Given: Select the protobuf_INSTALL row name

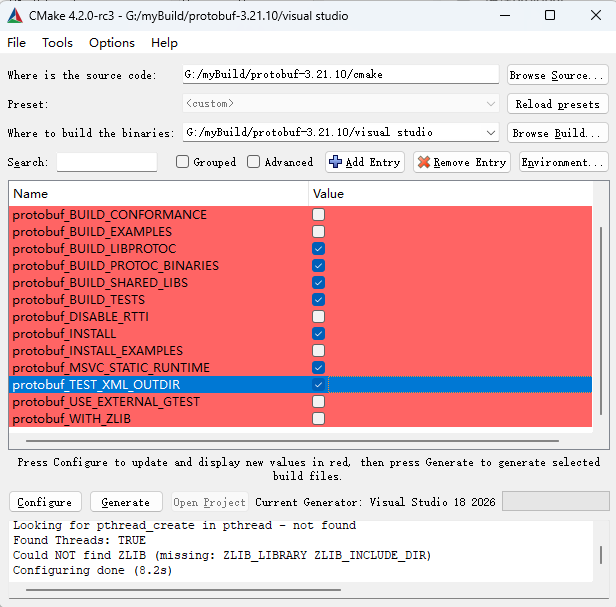Looking at the screenshot, I should point(64,334).
